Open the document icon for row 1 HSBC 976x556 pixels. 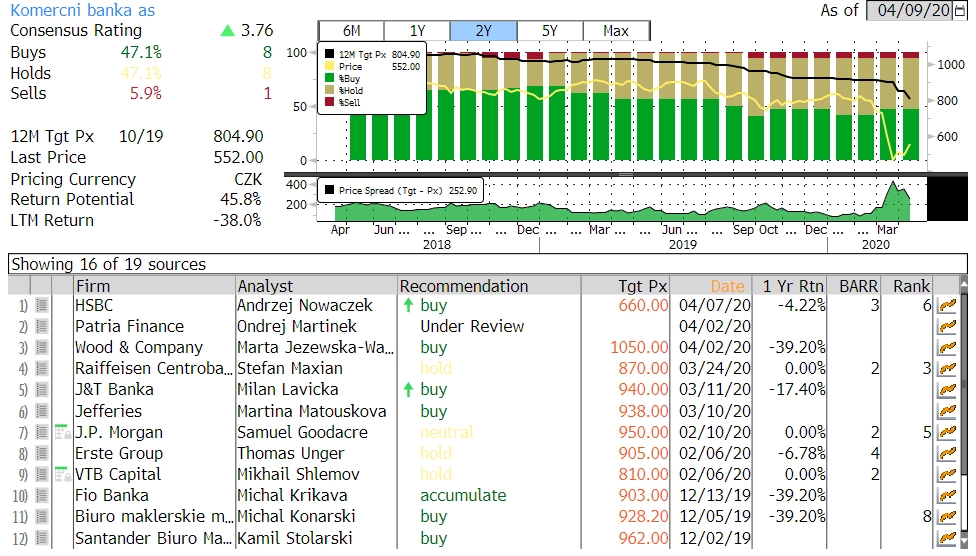tap(42, 305)
